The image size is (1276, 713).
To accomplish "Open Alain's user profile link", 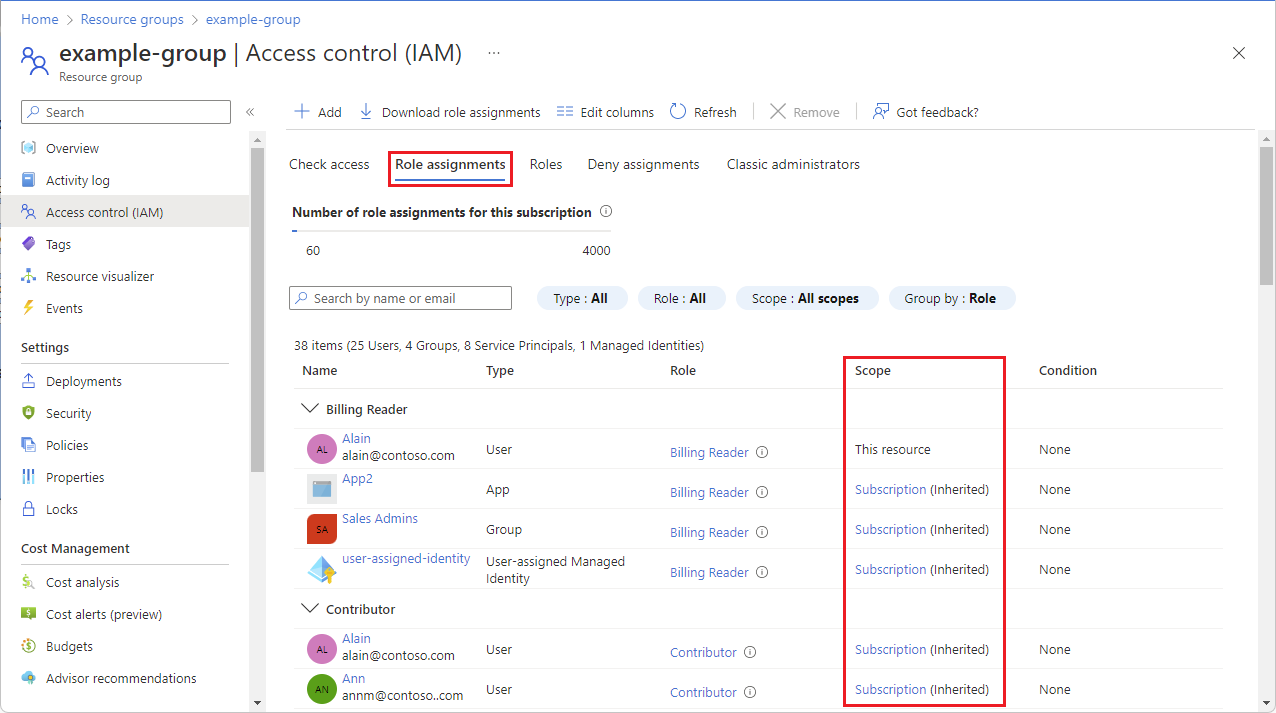I will pos(356,437).
